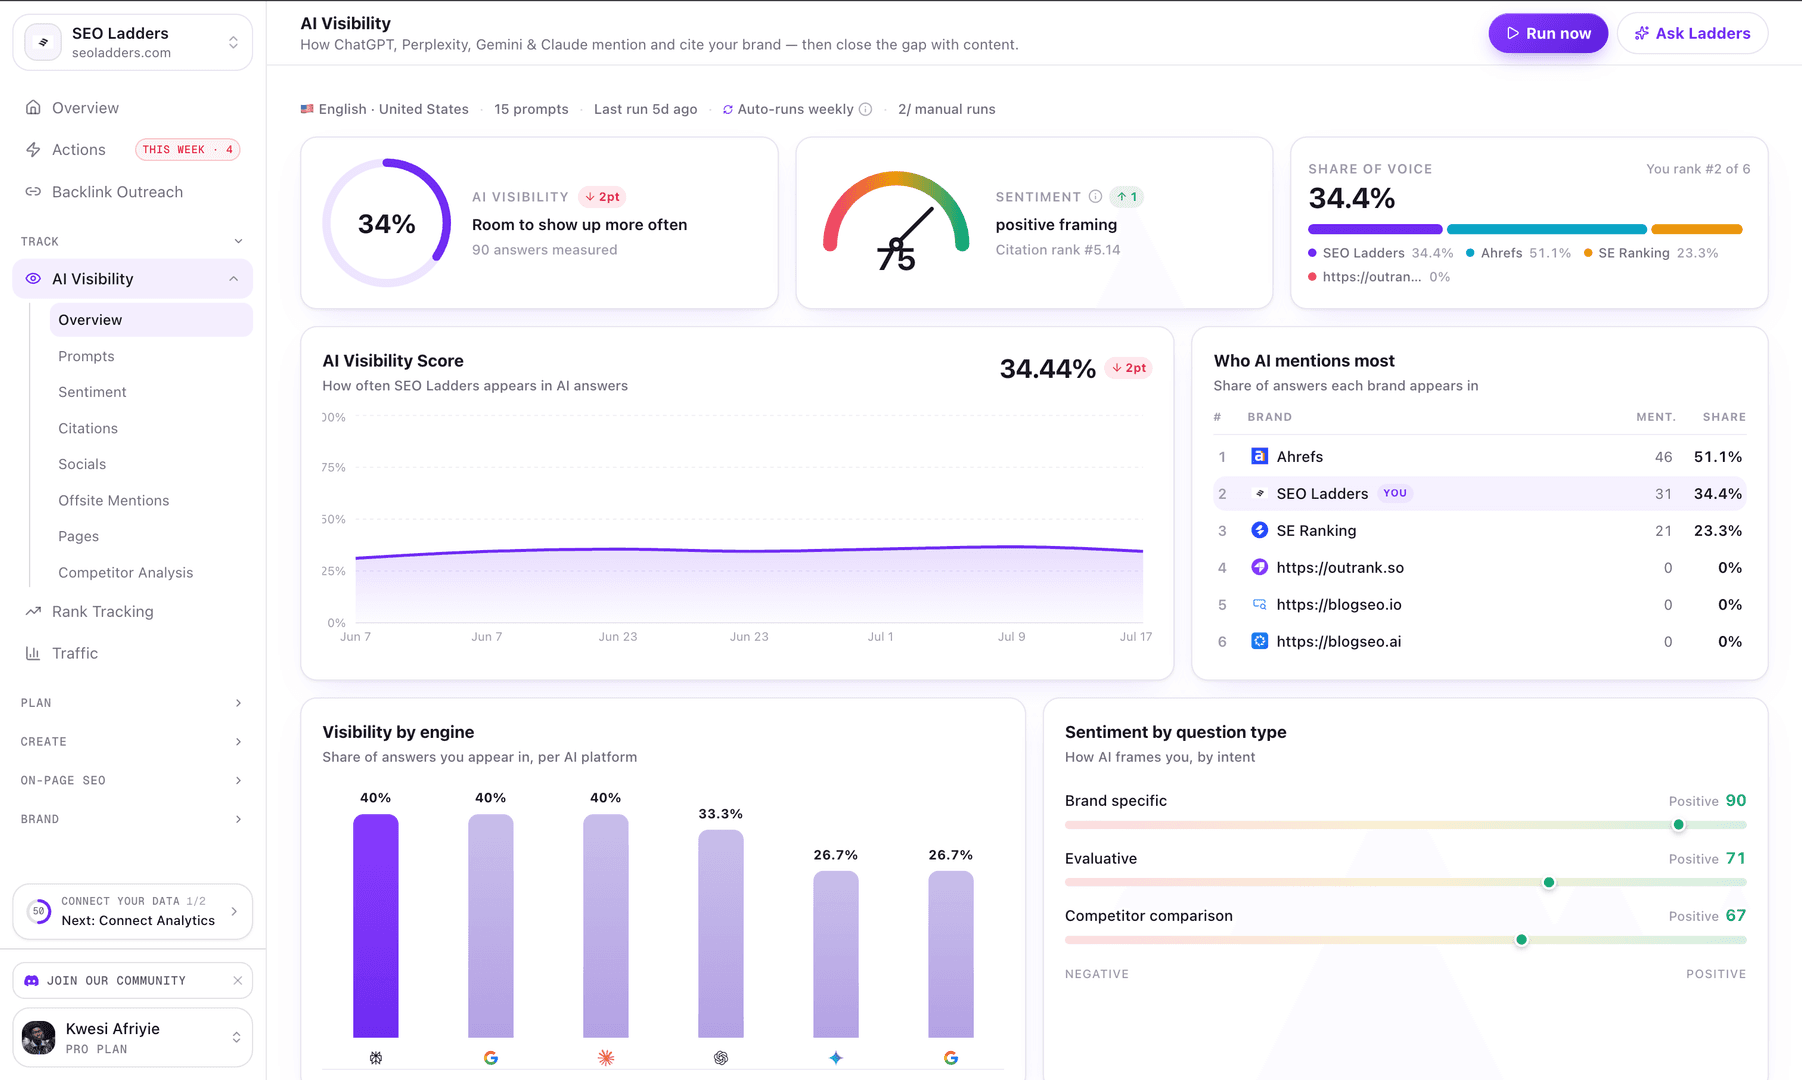
Task: Click the 'You rank #2 of 6' text
Action: click(1698, 169)
